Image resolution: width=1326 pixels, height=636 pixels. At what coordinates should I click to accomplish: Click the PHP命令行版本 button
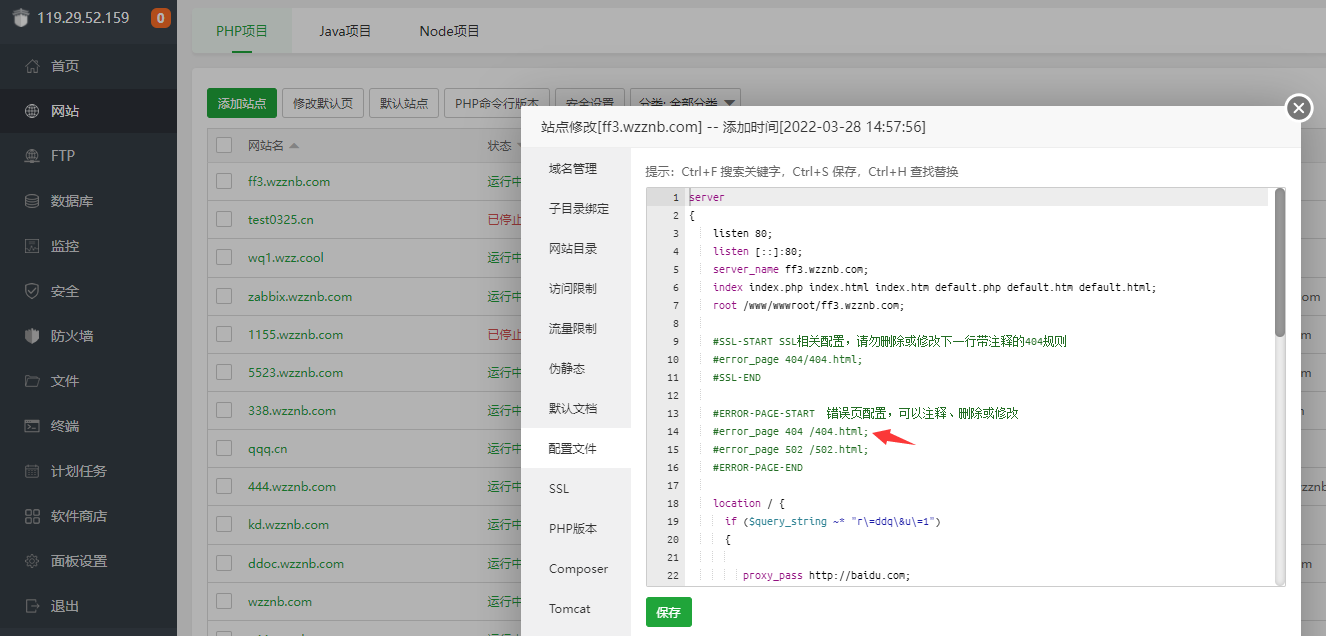(x=496, y=103)
